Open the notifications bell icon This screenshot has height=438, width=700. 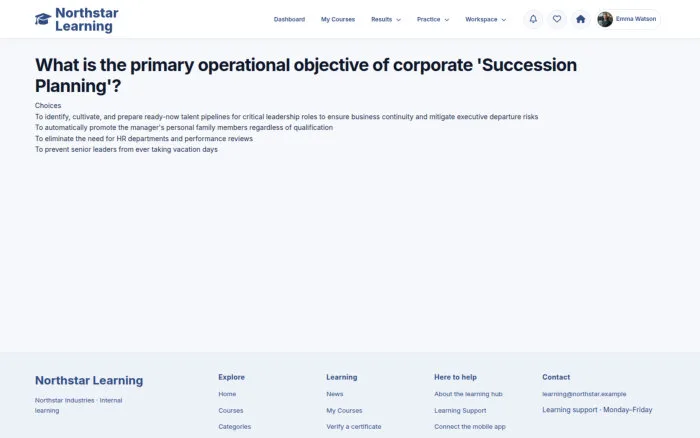pos(533,19)
